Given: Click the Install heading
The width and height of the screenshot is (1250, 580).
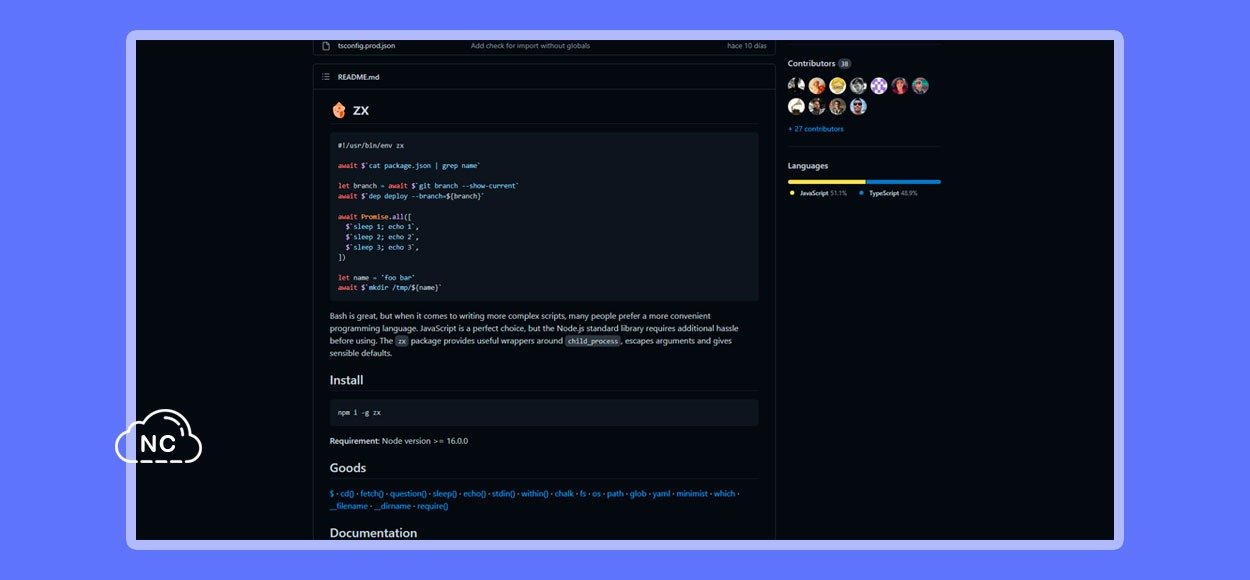Looking at the screenshot, I should pyautogui.click(x=347, y=380).
